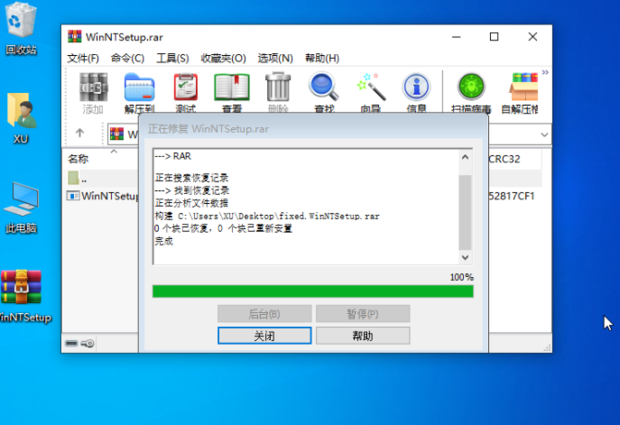620x425 pixels.
Task: Sort by 名称 column header
Action: [x=78, y=159]
